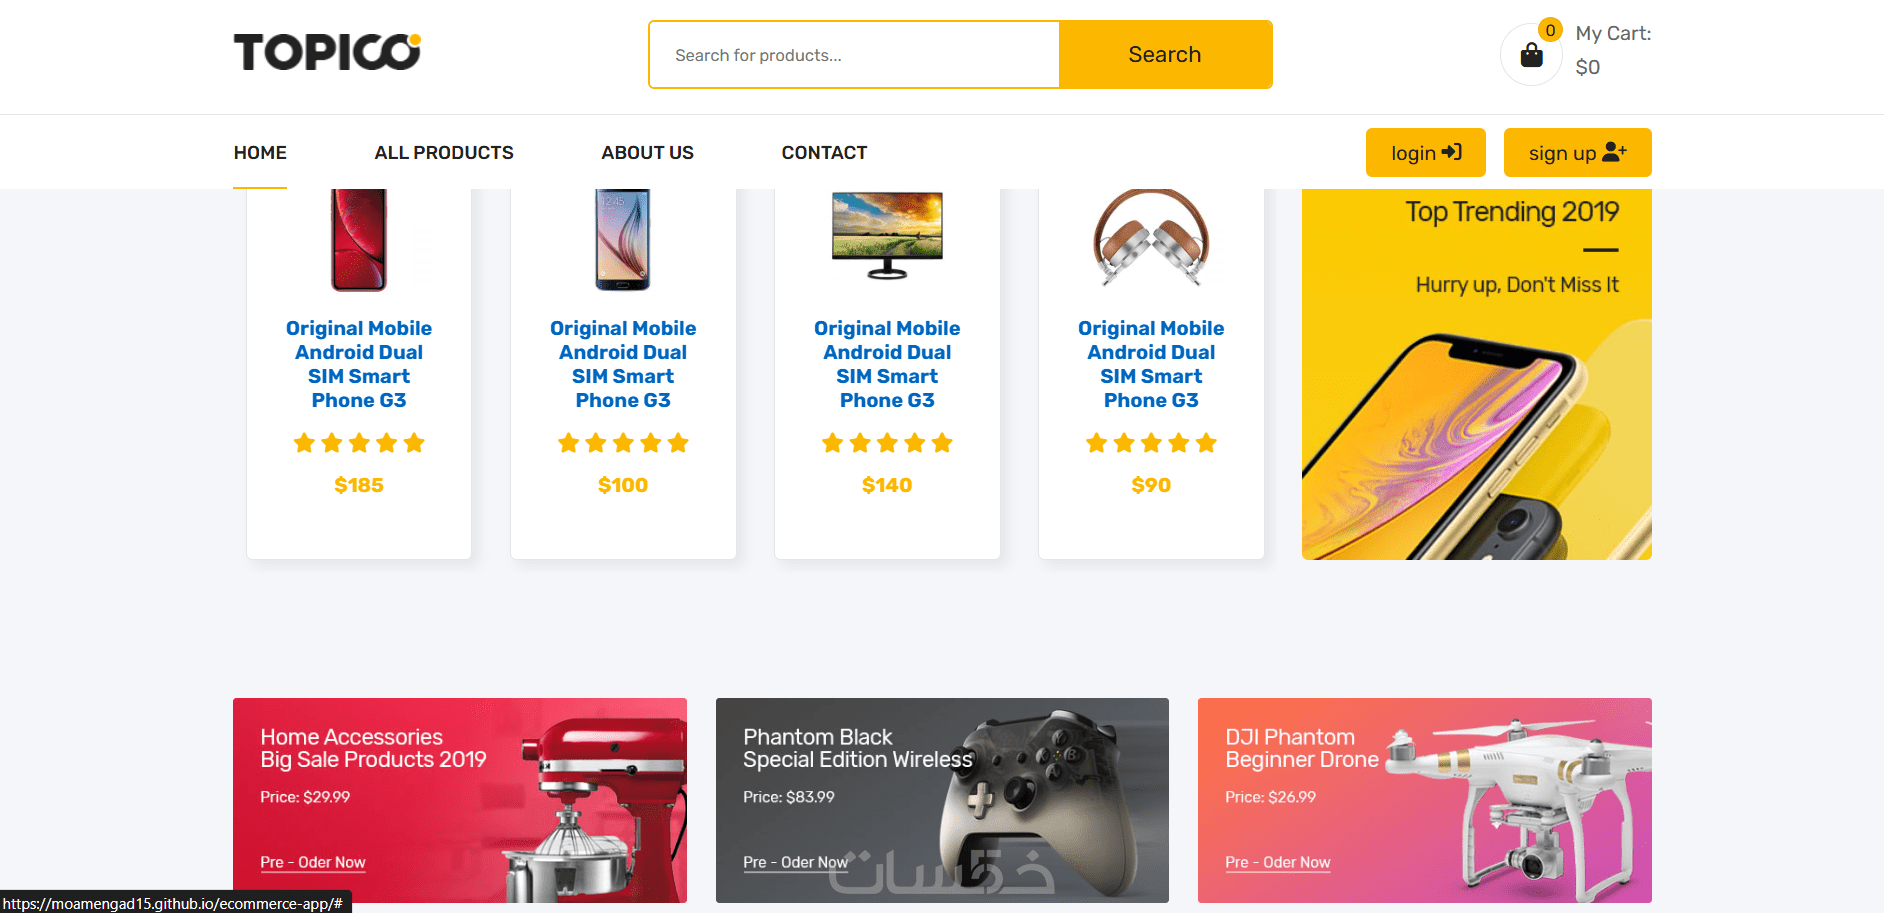Click the fifth star of the $90 product

click(1206, 443)
